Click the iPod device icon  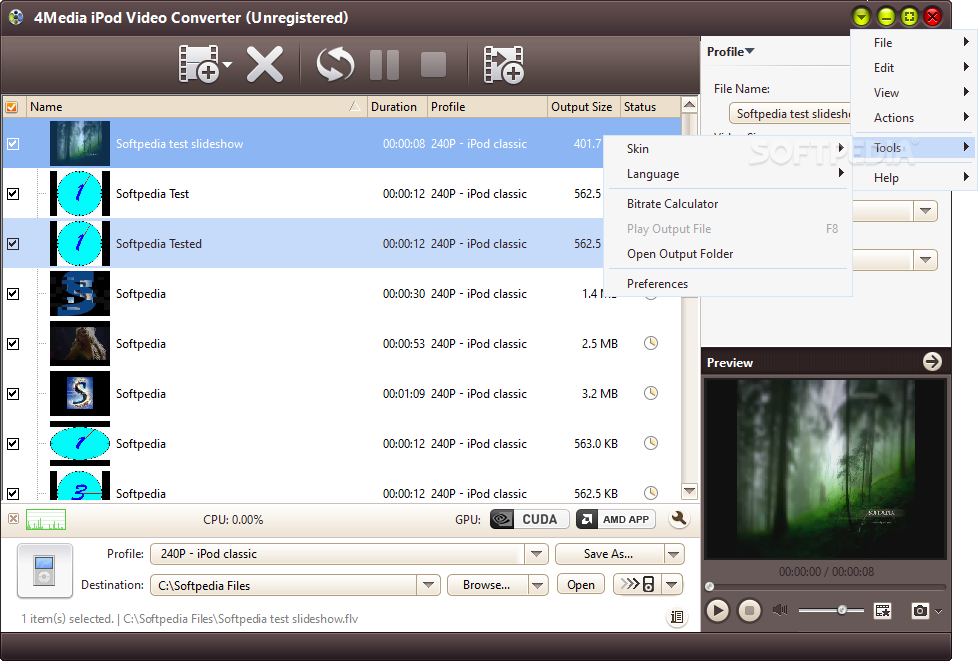coord(44,571)
